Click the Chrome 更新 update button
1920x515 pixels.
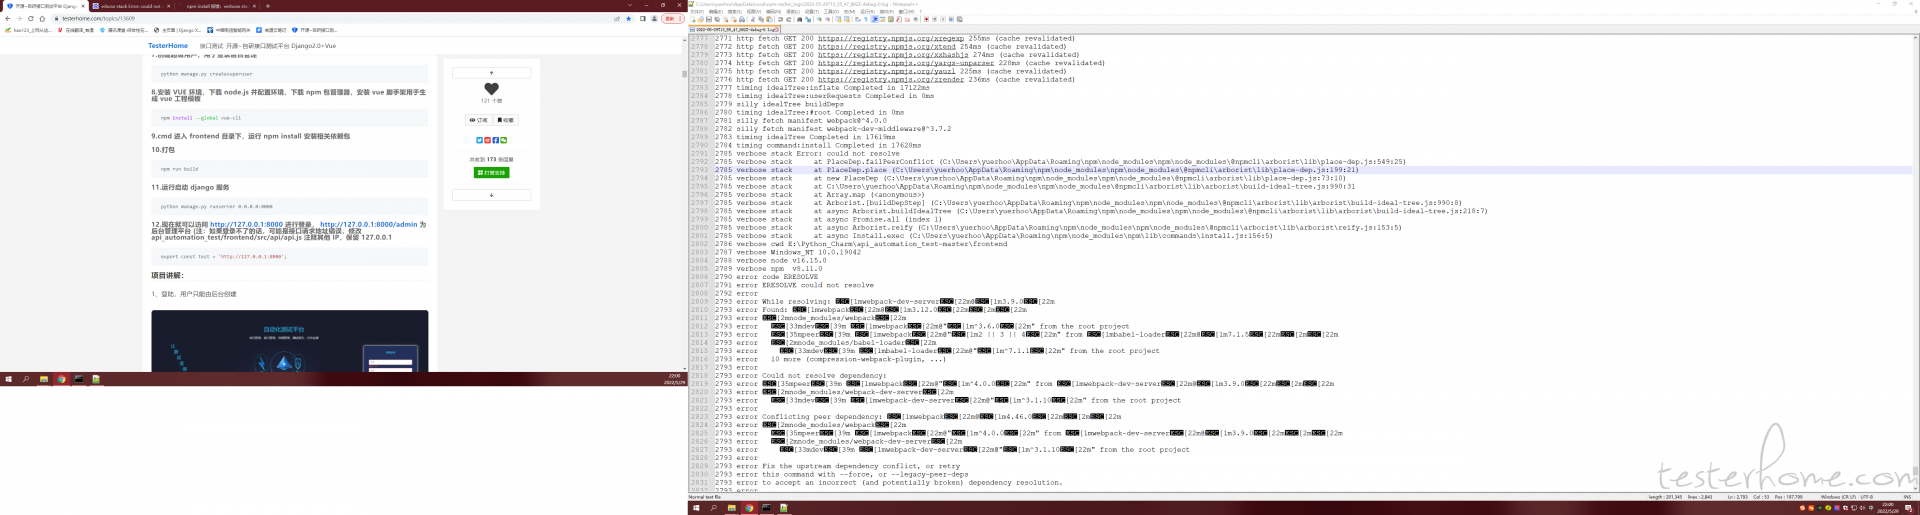pos(673,18)
